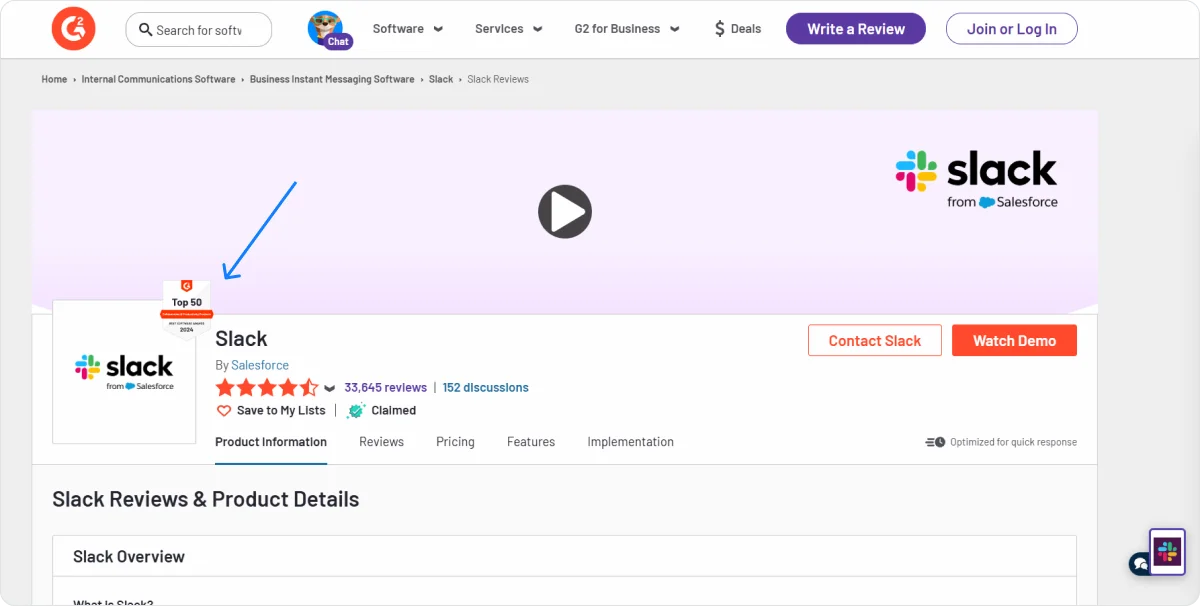
Task: Open the Chat mascot avatar
Action: tap(327, 29)
